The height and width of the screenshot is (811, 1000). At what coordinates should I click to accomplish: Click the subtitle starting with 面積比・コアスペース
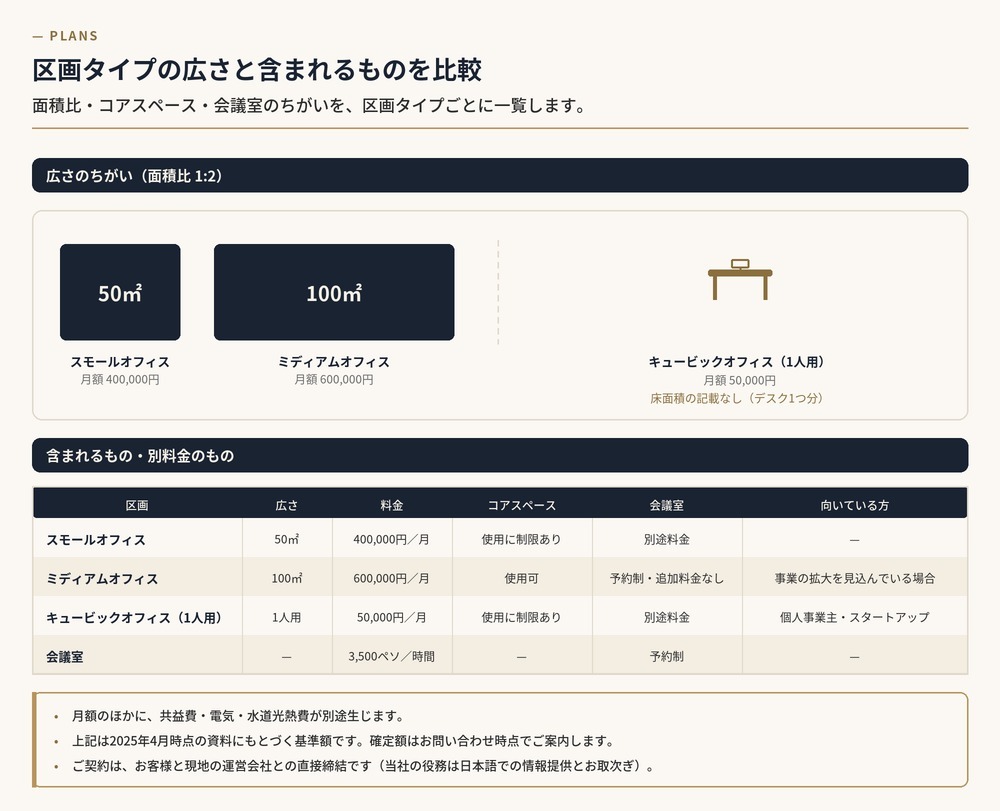309,105
